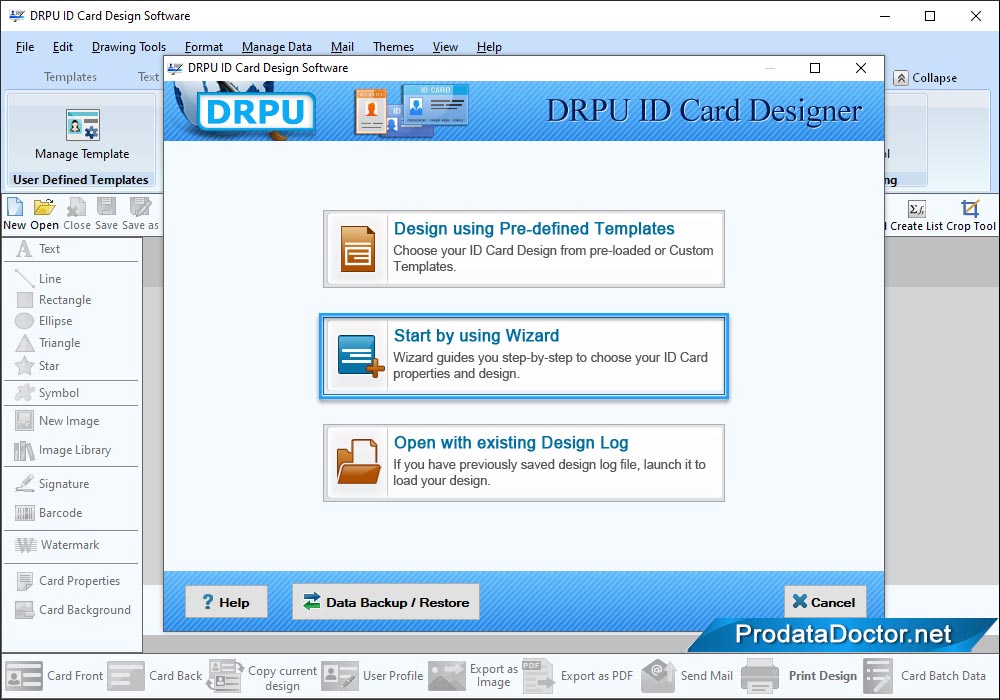Viewport: 1000px width, 700px height.
Task: Open Card Properties
Action: [68, 581]
